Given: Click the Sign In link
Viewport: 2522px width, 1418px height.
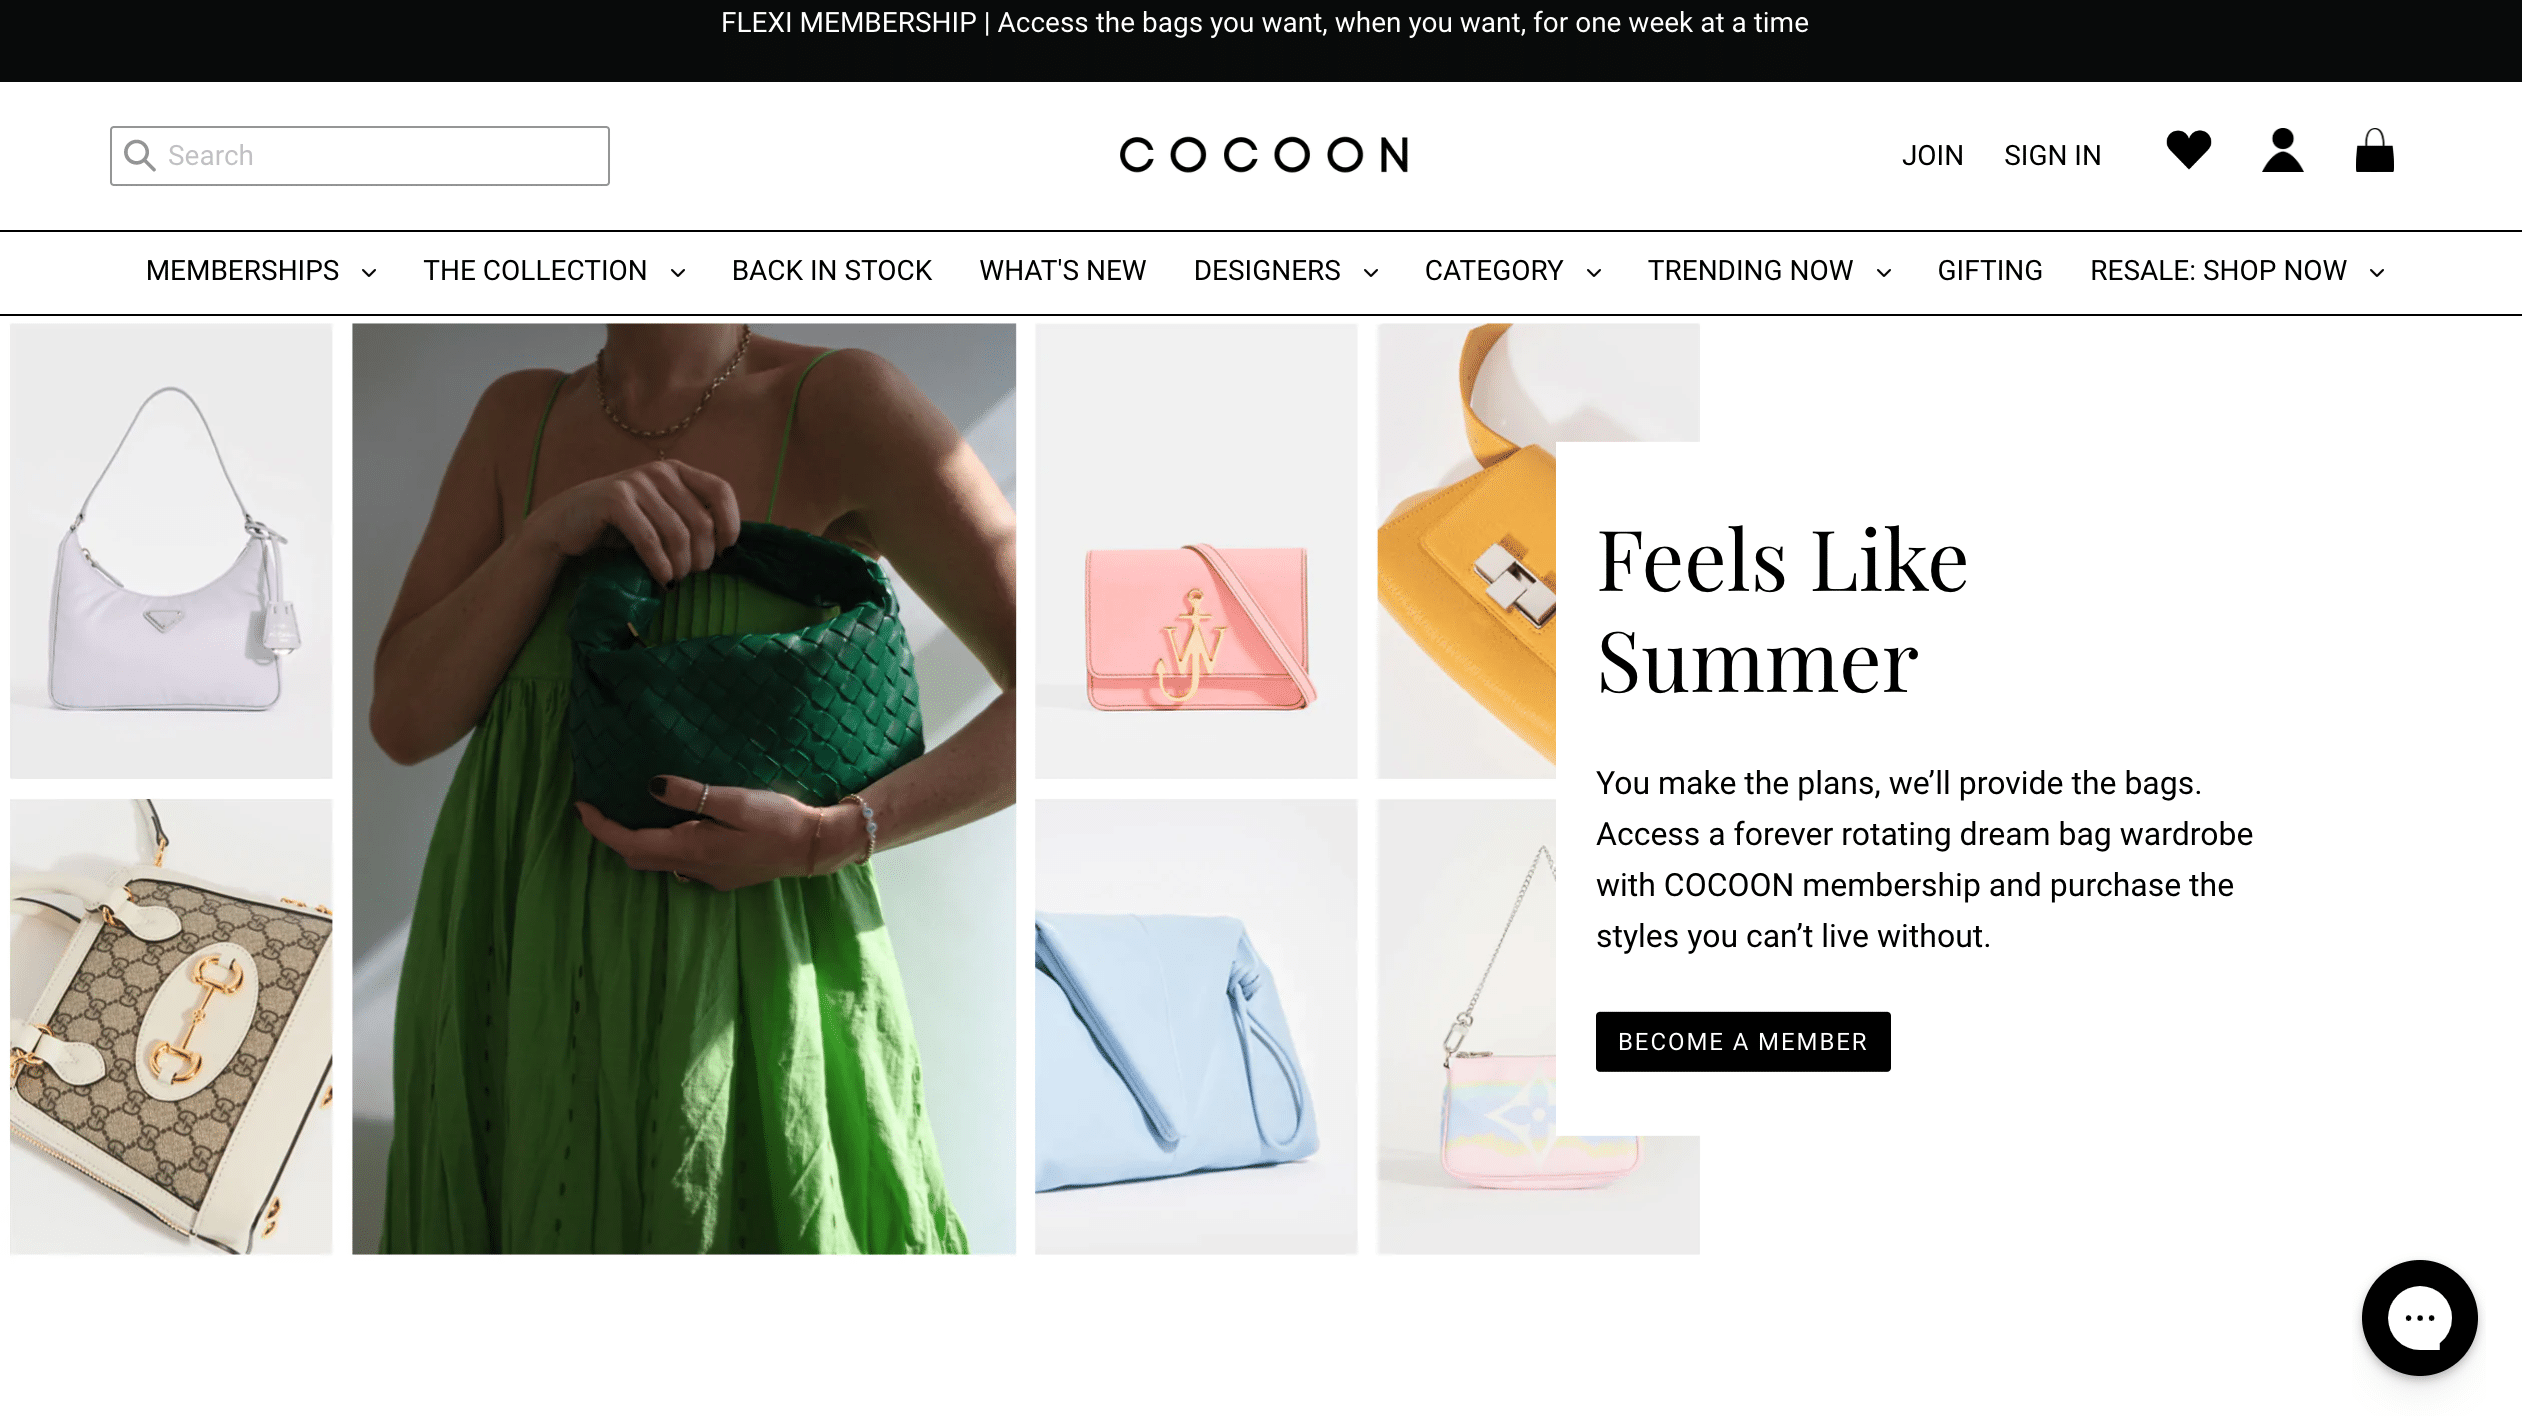Looking at the screenshot, I should [x=2052, y=155].
